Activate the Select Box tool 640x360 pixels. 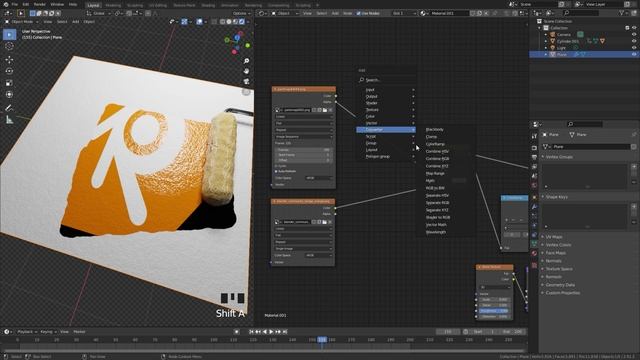tap(9, 35)
